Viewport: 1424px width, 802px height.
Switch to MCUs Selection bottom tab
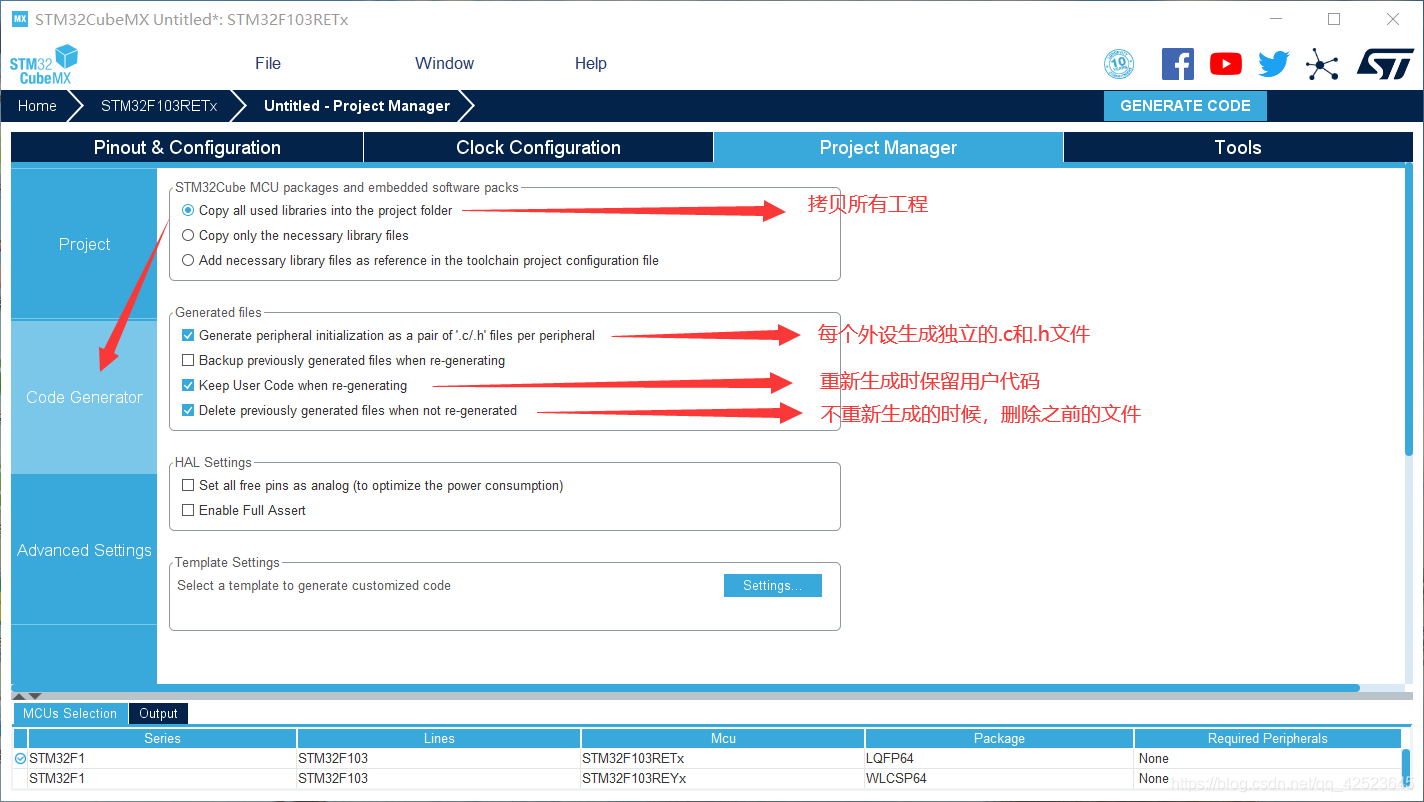pos(70,714)
